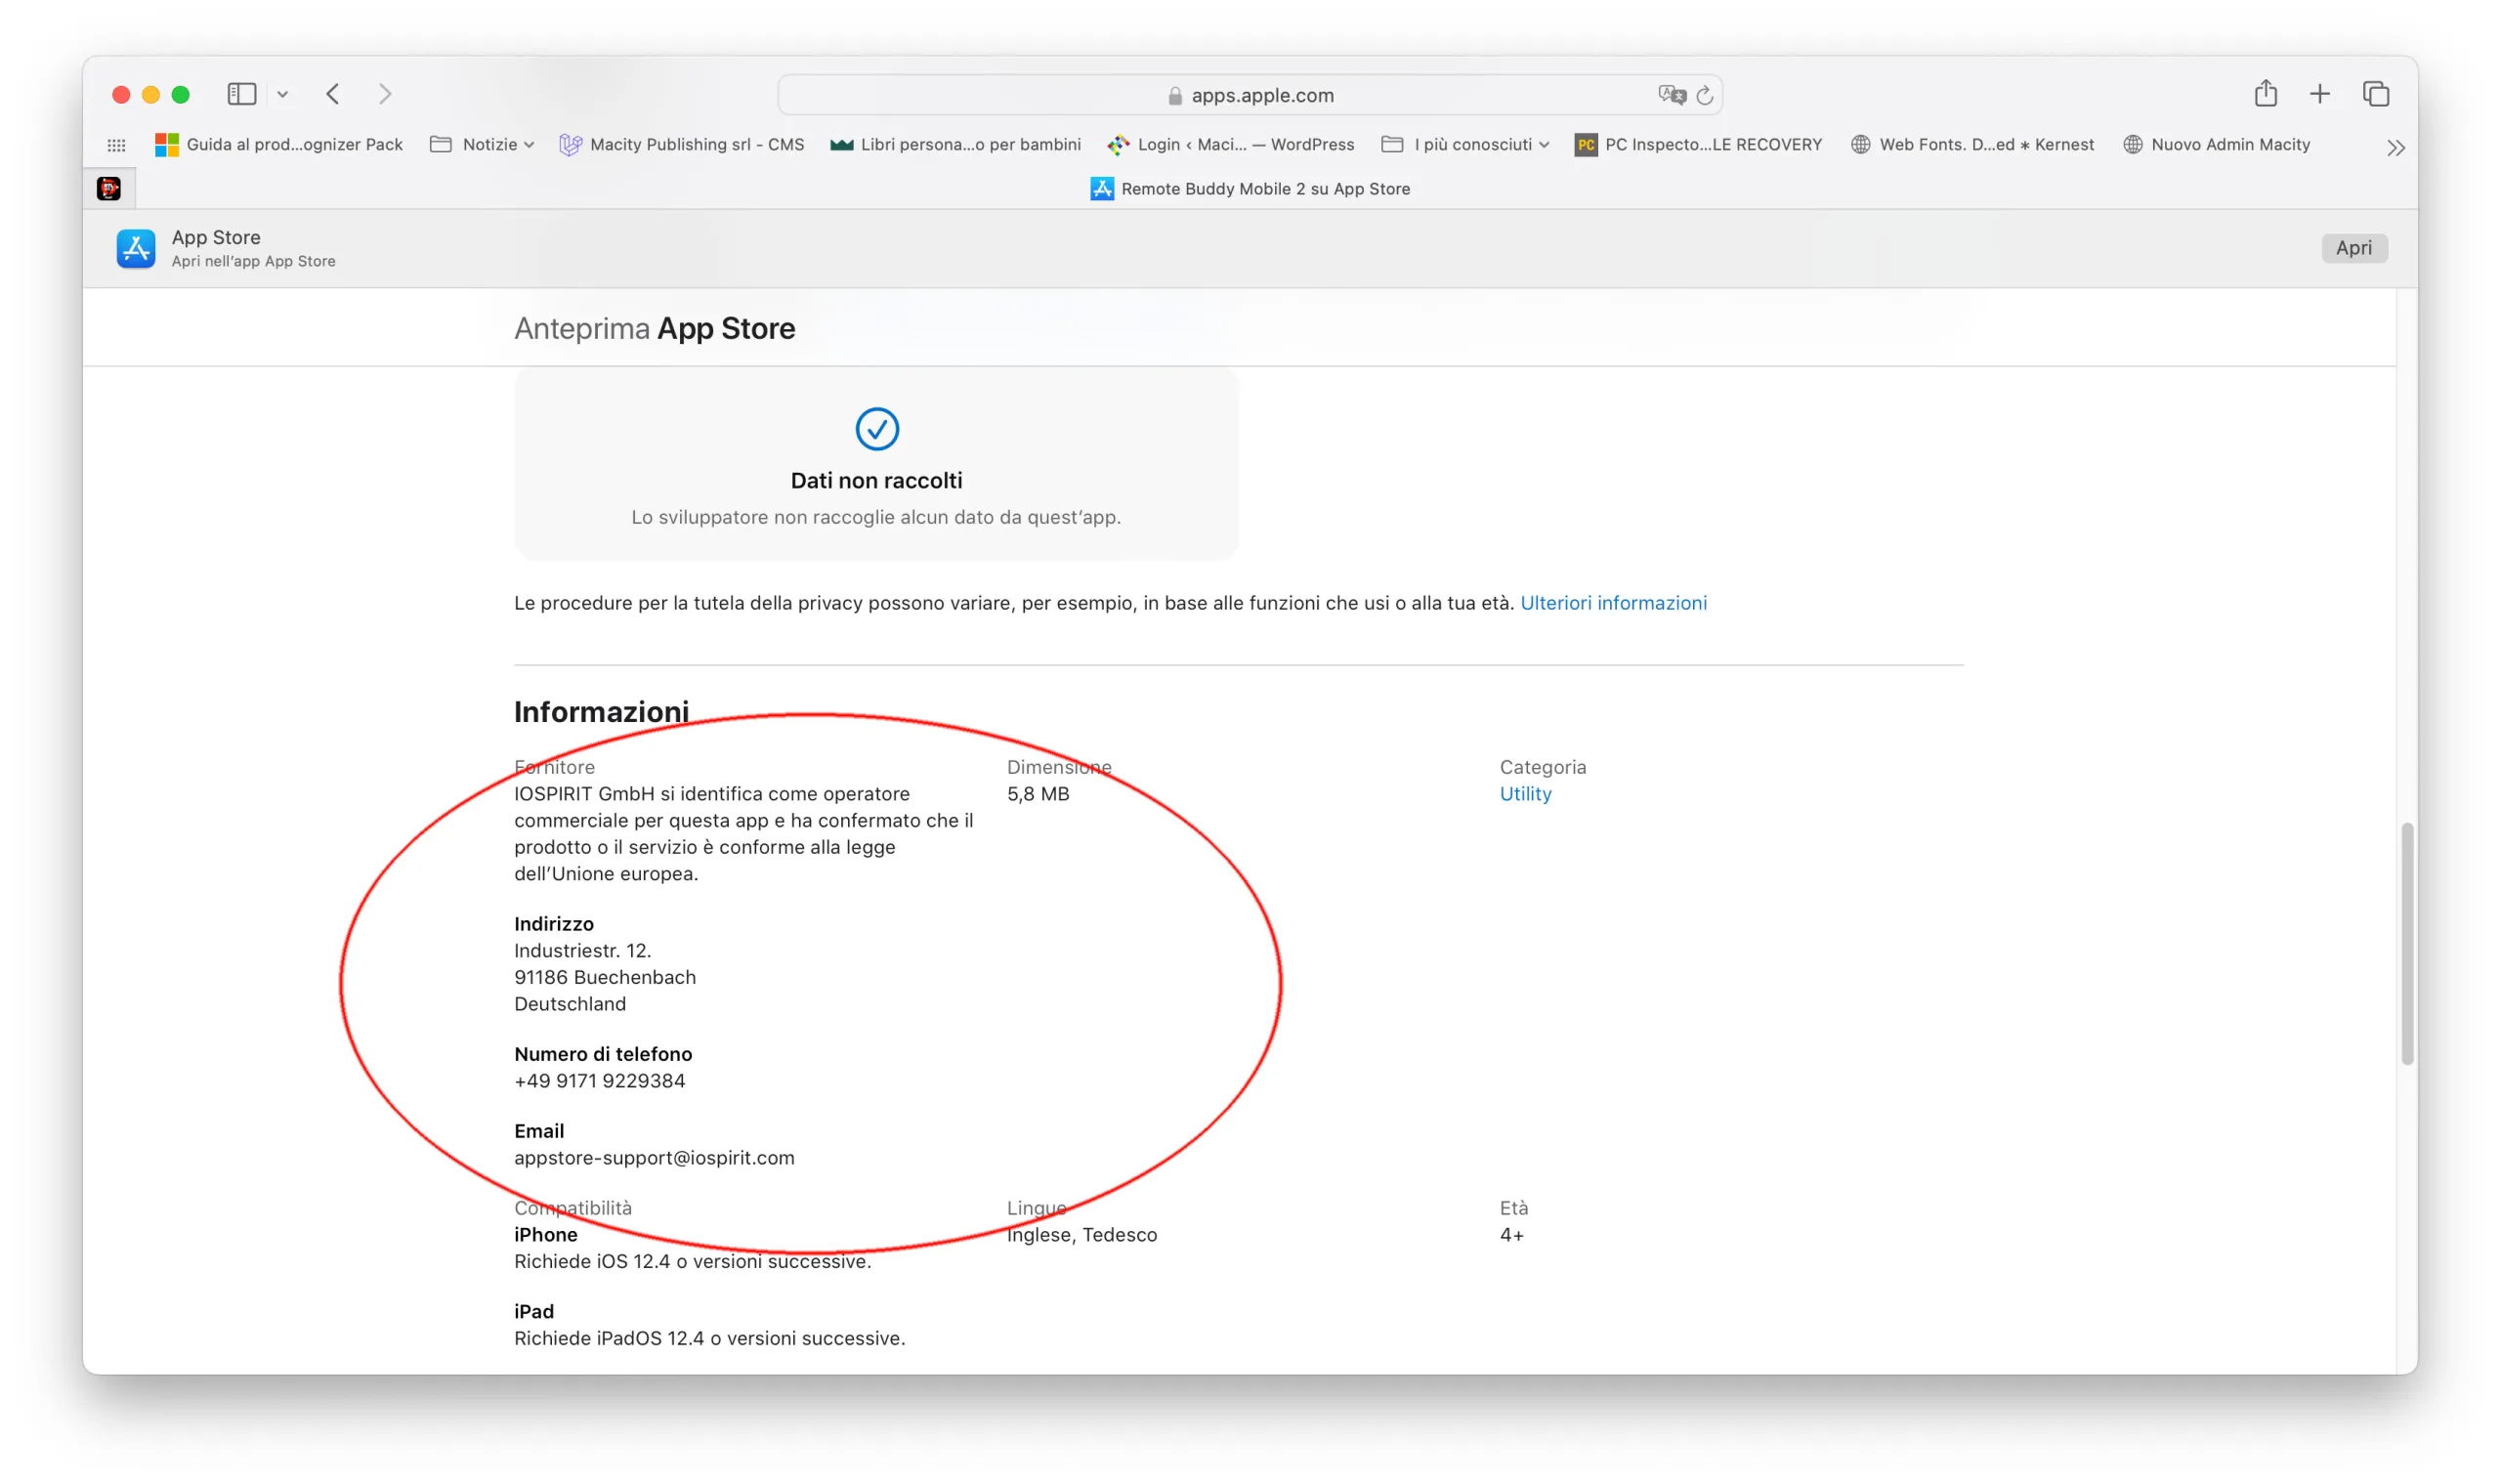The image size is (2501, 1484).
Task: Show hidden bookmarks overflow chevron
Action: [2395, 148]
